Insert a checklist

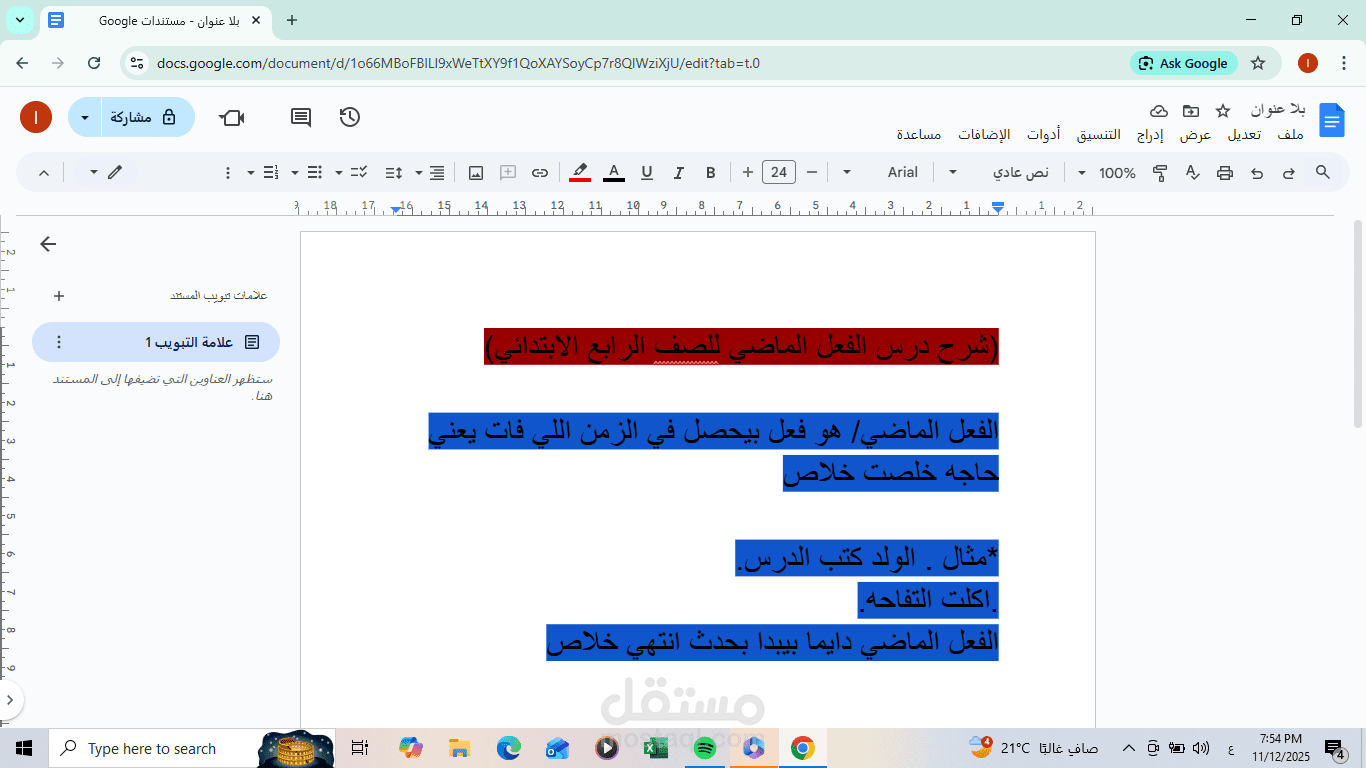[x=359, y=173]
